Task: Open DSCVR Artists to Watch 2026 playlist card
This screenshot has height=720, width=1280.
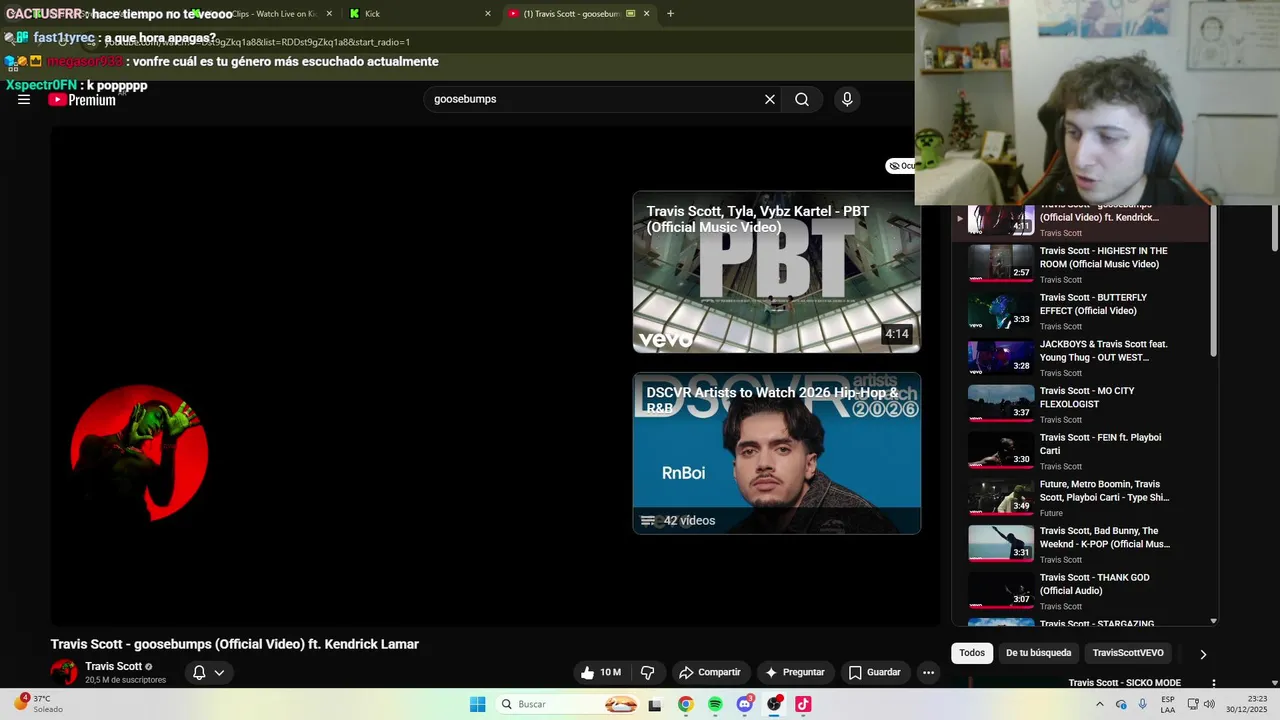Action: (x=777, y=453)
